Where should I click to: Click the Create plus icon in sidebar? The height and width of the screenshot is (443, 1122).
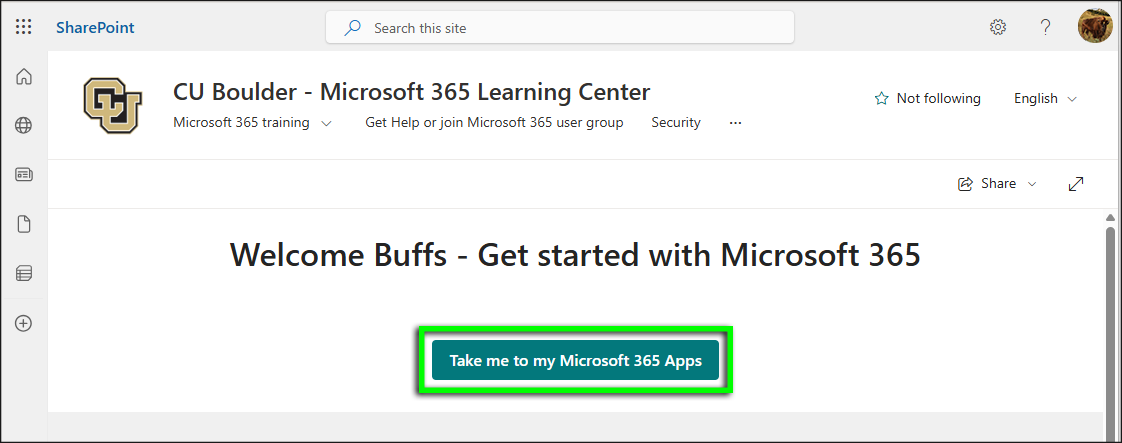24,323
